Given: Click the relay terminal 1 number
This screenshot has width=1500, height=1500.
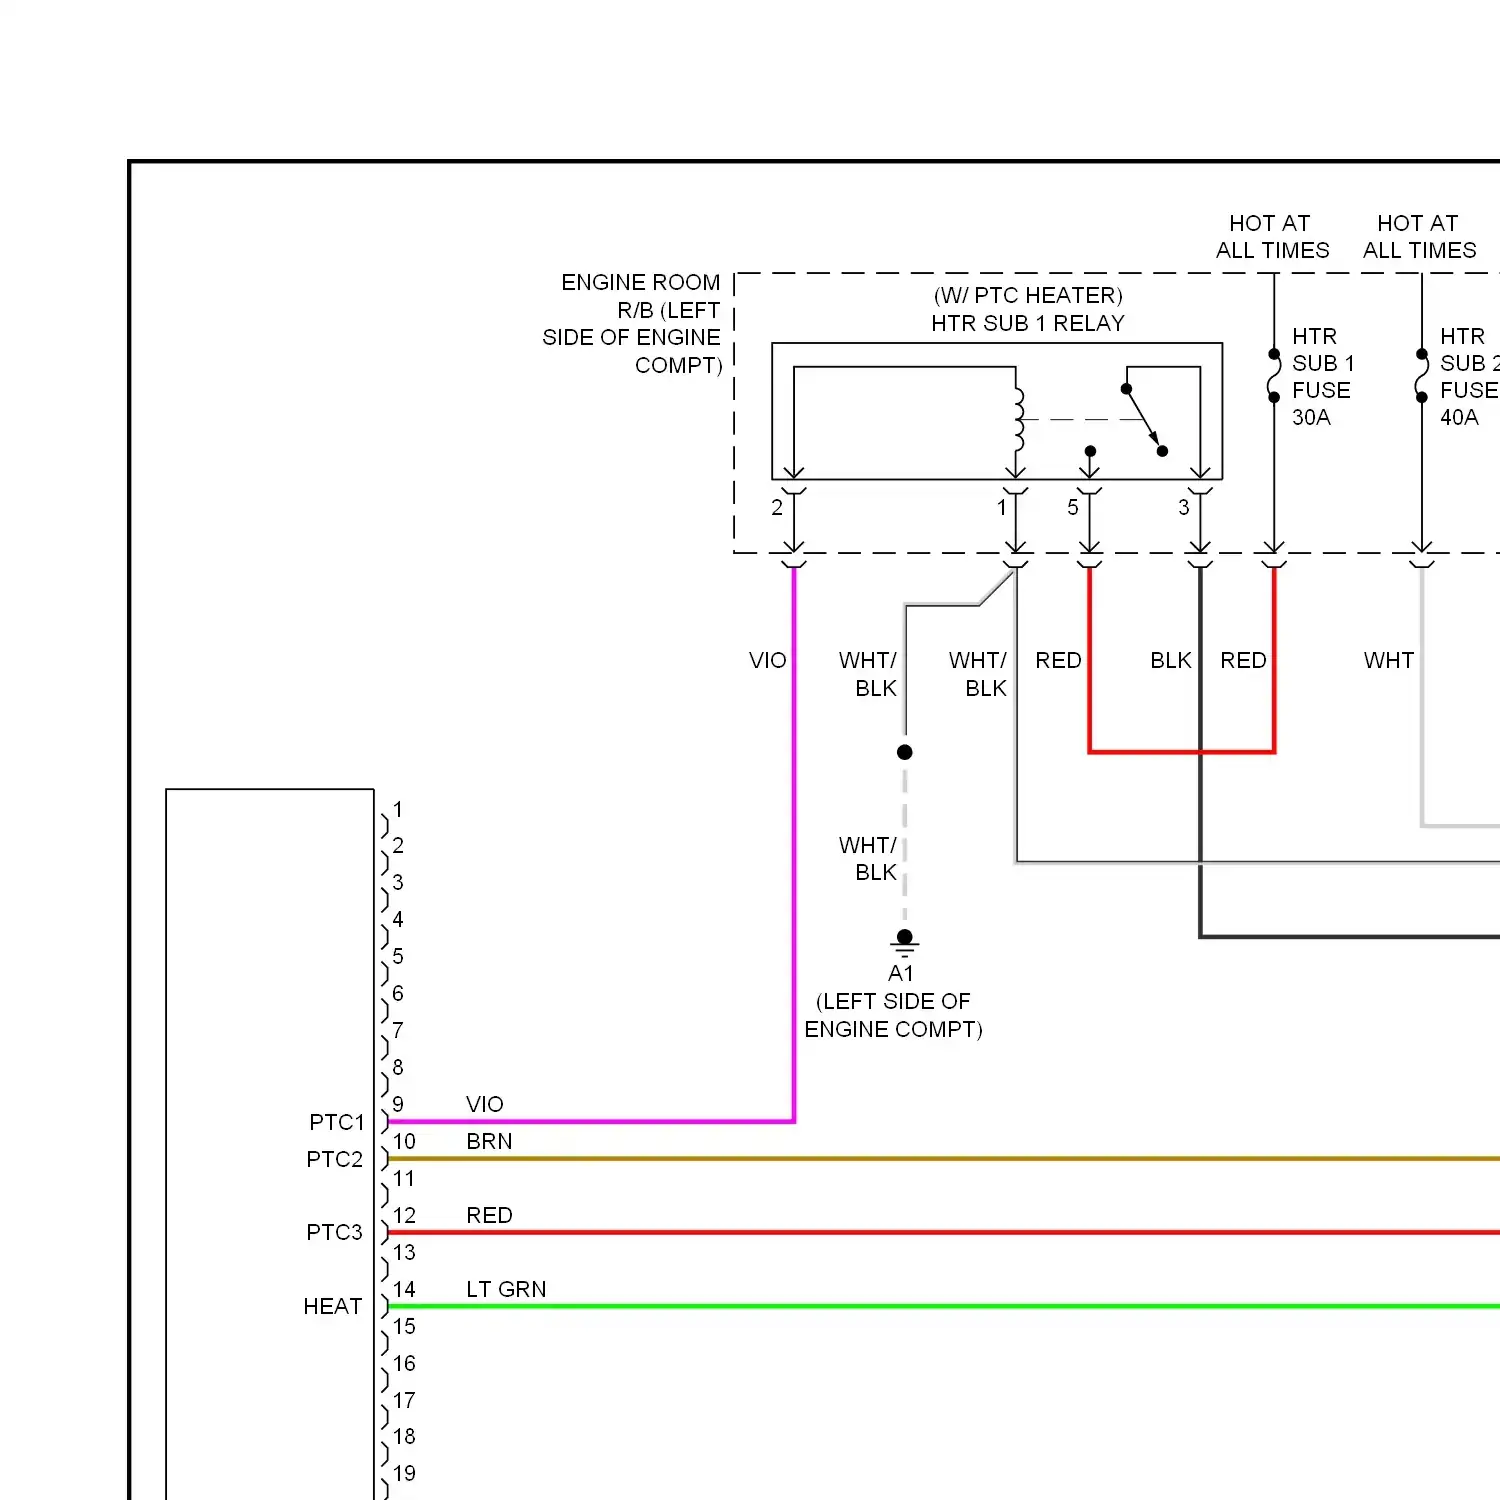Looking at the screenshot, I should coord(1002,507).
